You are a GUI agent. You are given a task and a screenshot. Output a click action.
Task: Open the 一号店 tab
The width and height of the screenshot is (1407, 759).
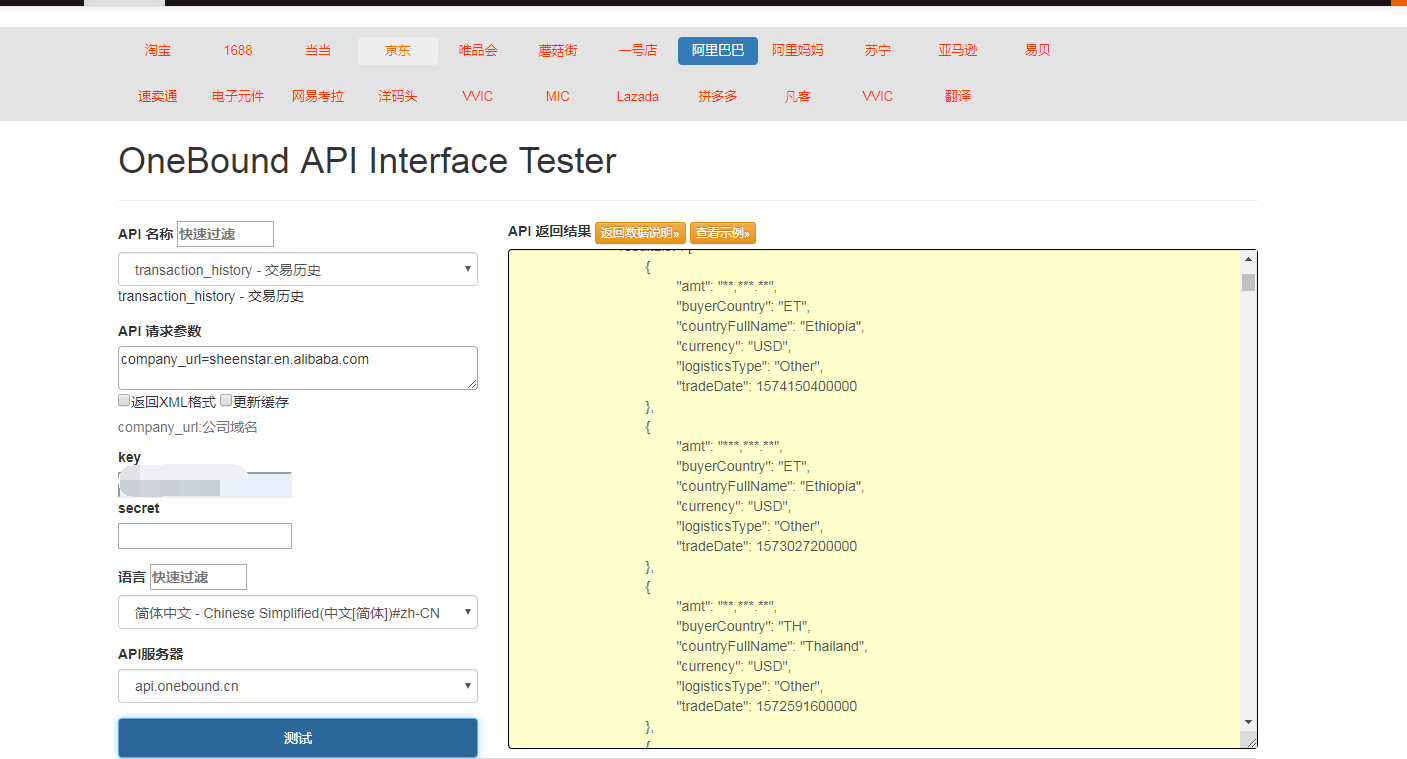point(638,50)
